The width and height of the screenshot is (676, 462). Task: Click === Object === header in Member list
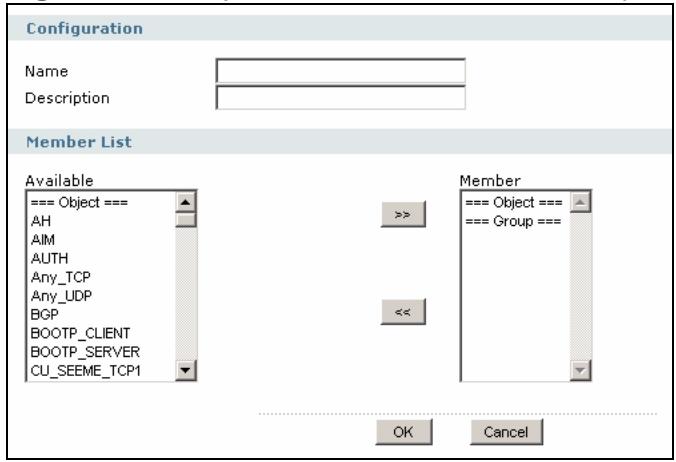[x=514, y=202]
